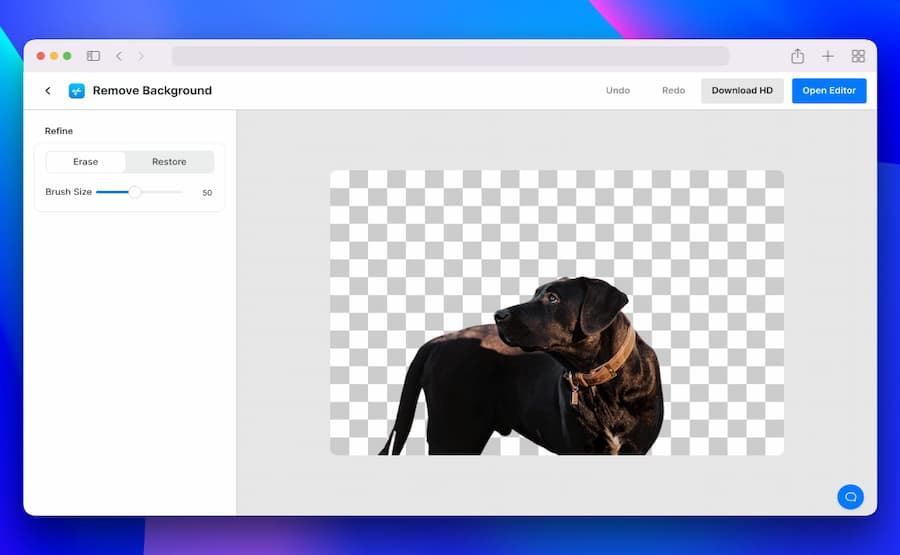The width and height of the screenshot is (900, 555).
Task: Toggle the browser sidebar icon
Action: tap(93, 56)
